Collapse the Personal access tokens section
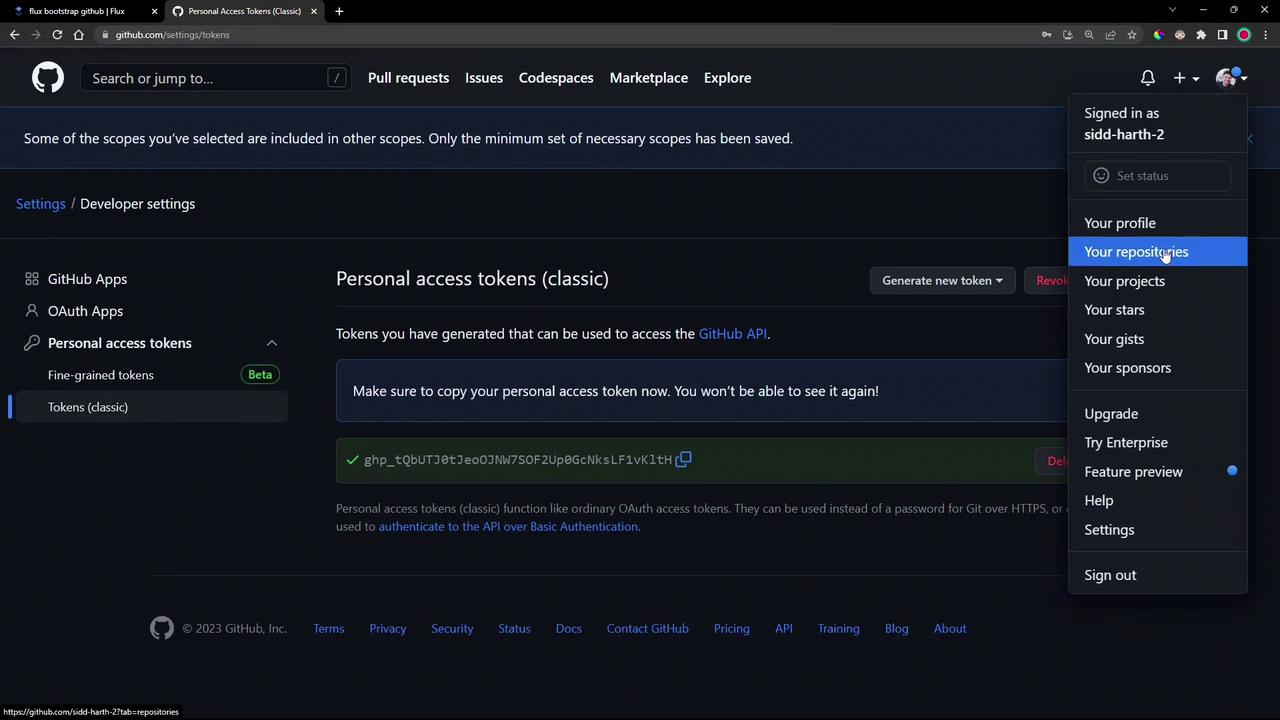Image resolution: width=1280 pixels, height=720 pixels. click(272, 343)
